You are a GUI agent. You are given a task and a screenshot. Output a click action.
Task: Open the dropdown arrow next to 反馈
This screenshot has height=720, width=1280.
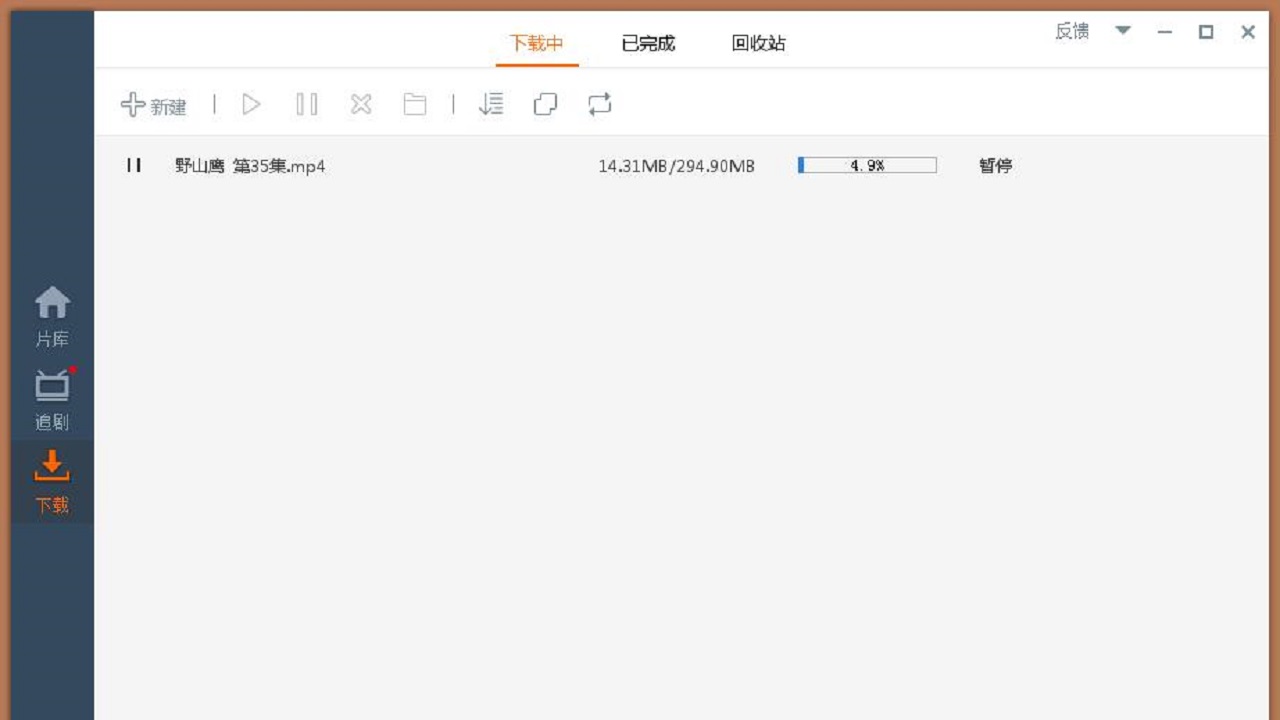[1123, 31]
